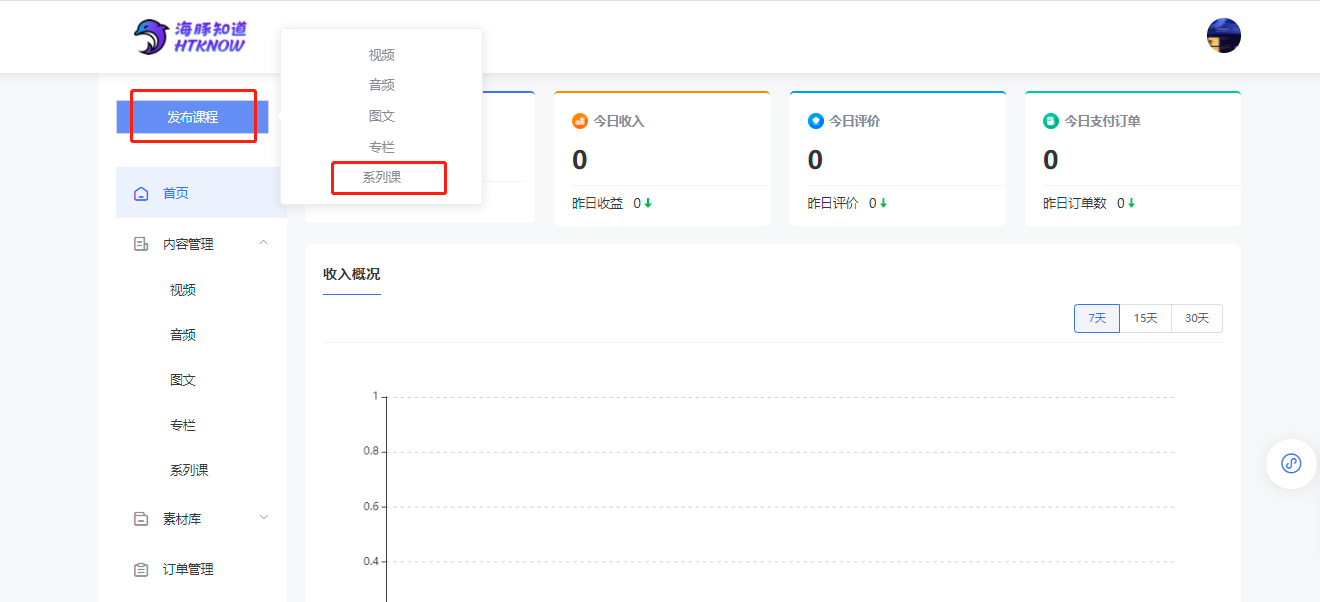Click the green 今日支付订单 card icon
The image size is (1320, 602).
click(x=1051, y=121)
